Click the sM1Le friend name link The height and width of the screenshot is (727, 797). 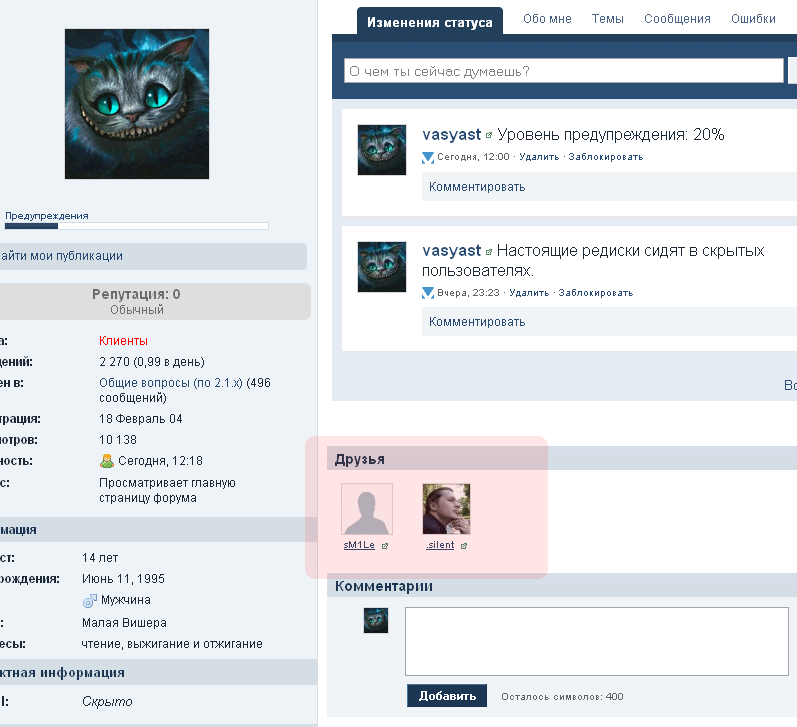click(359, 545)
